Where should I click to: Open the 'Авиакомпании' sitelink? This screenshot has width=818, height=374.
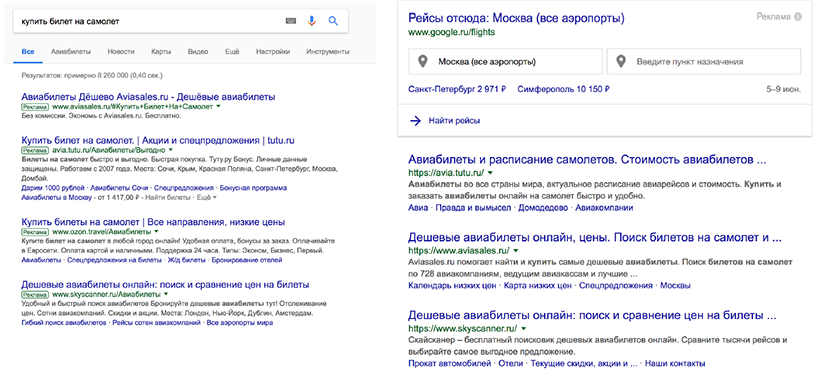604,208
